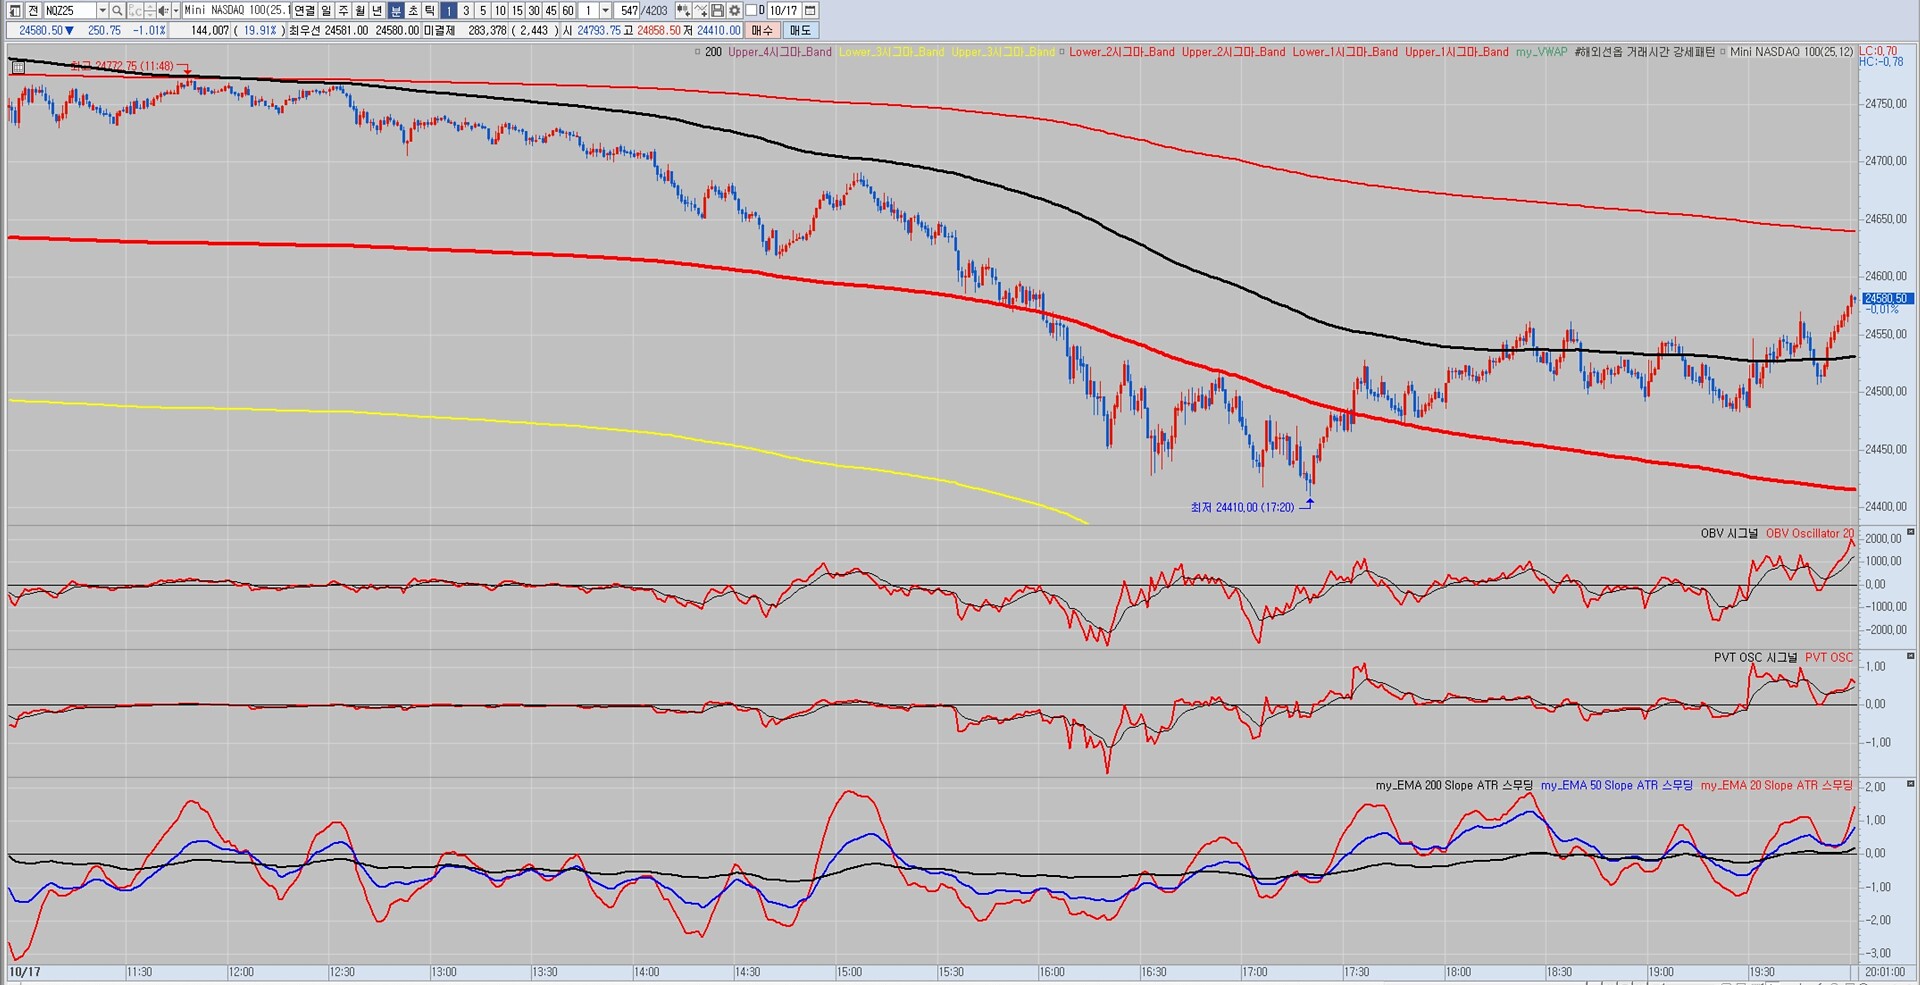Choose the 60-minute interval button
This screenshot has width=1920, height=985.
click(568, 10)
